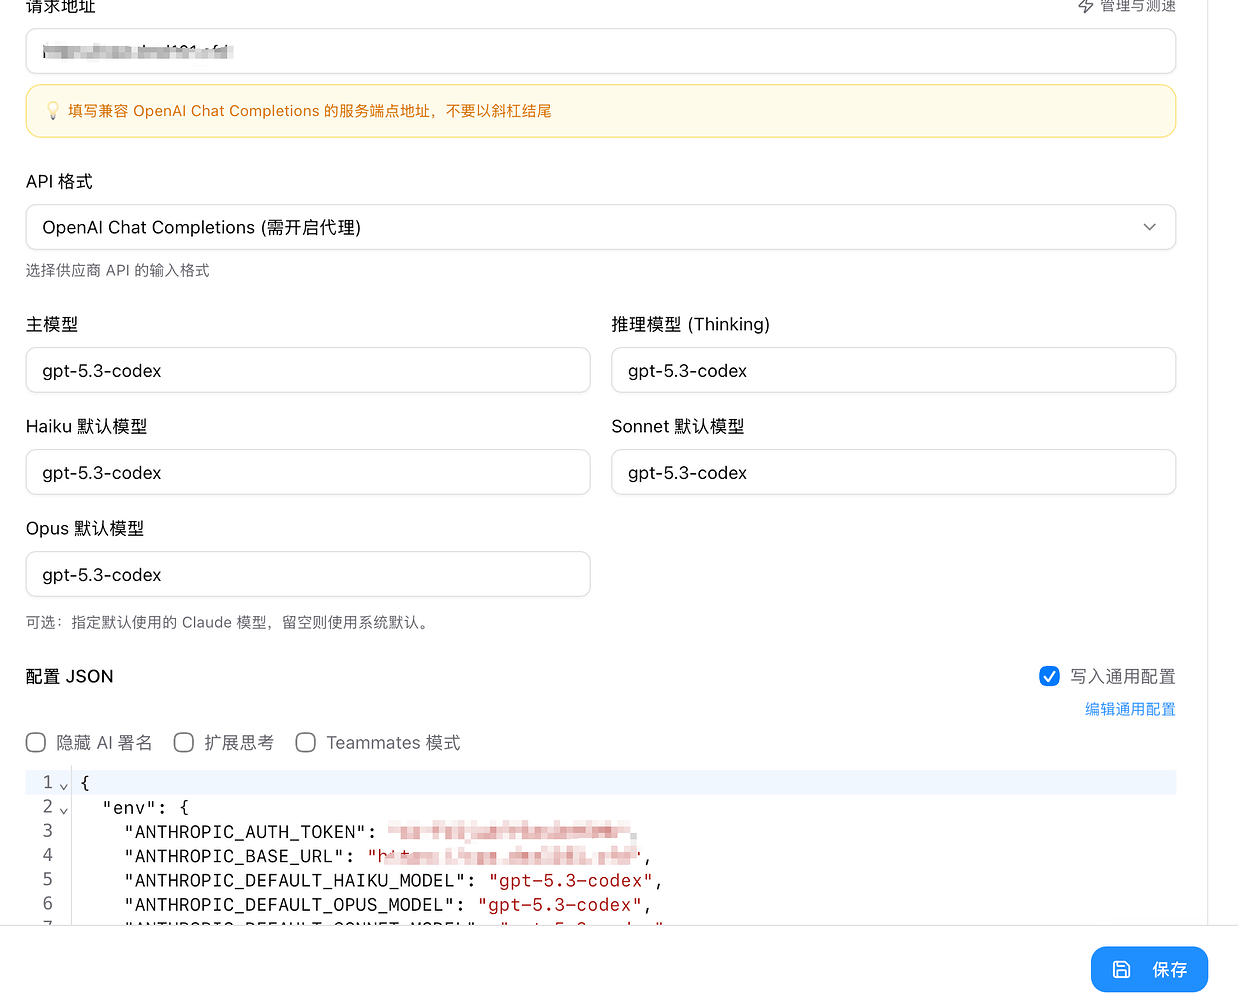The width and height of the screenshot is (1238, 1000).
Task: Click the Thinking reasoning model input field
Action: click(893, 371)
